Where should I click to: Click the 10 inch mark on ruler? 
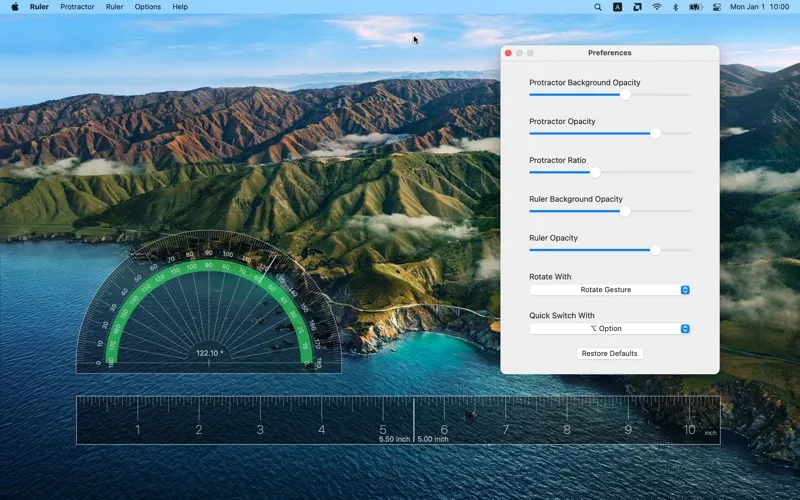click(690, 430)
